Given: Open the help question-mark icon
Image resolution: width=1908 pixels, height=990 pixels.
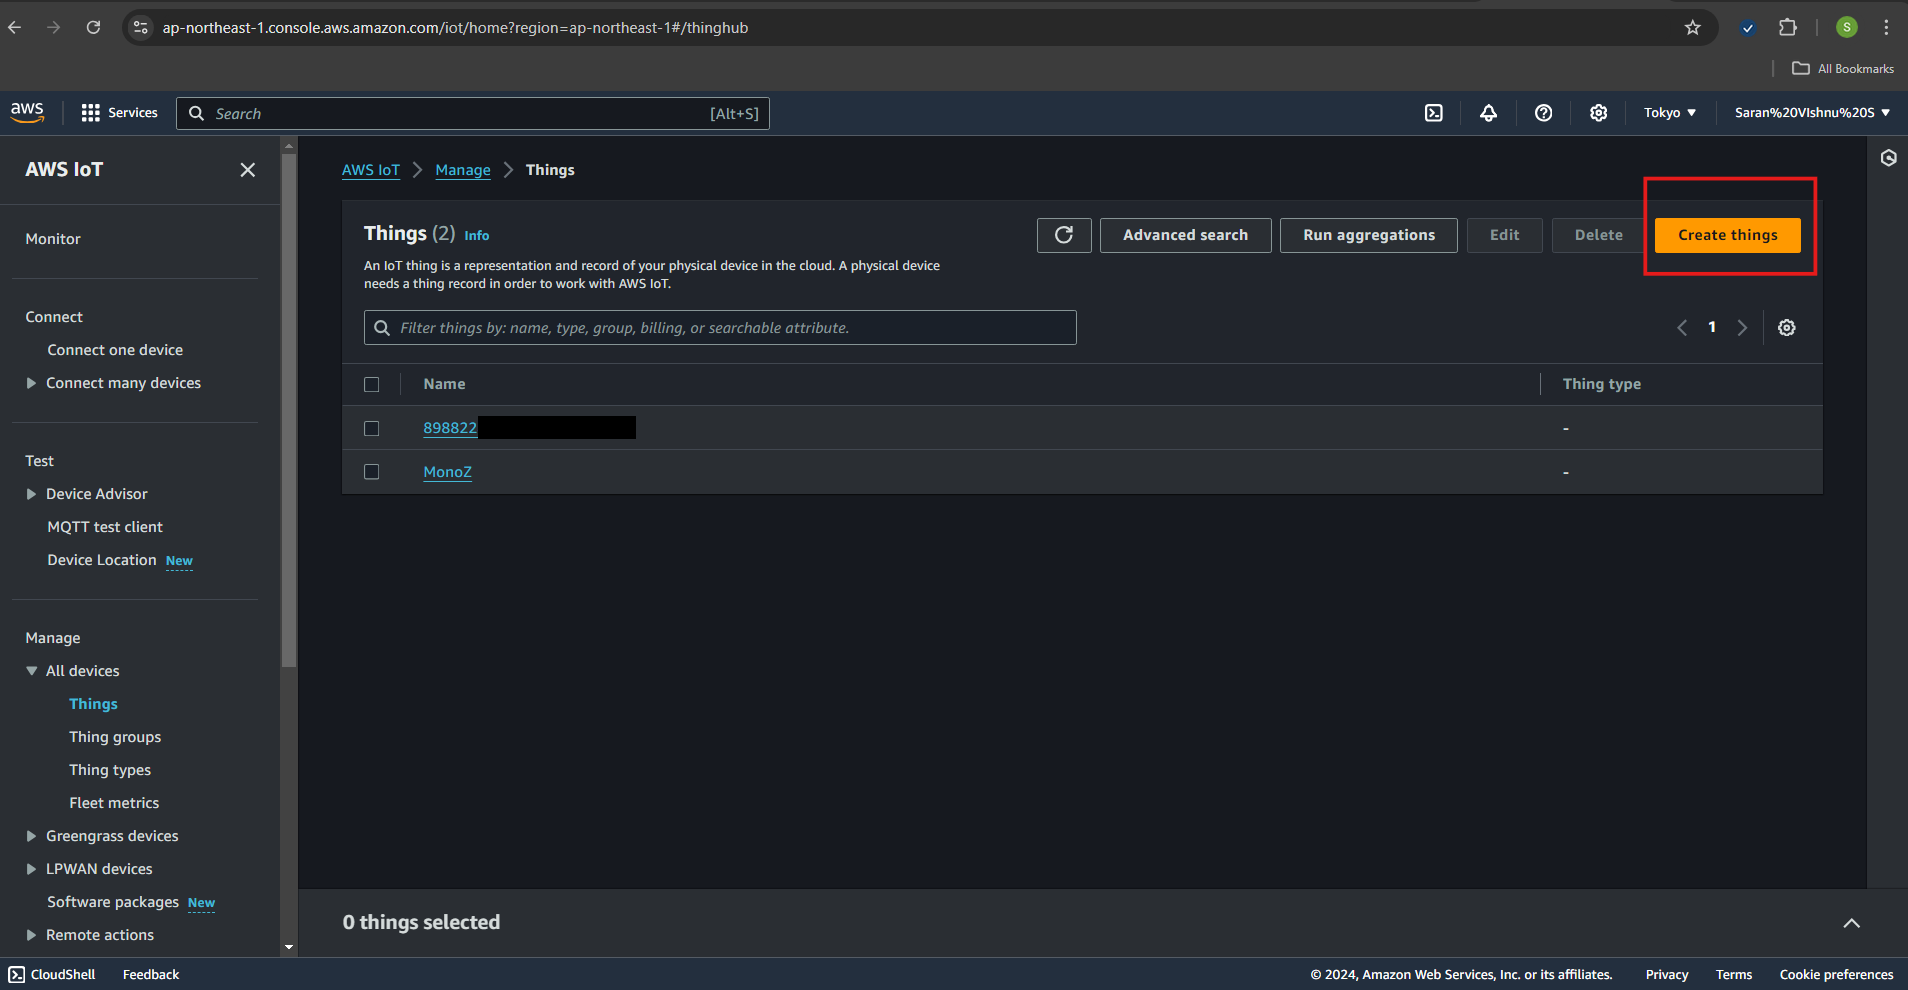Looking at the screenshot, I should (x=1544, y=113).
